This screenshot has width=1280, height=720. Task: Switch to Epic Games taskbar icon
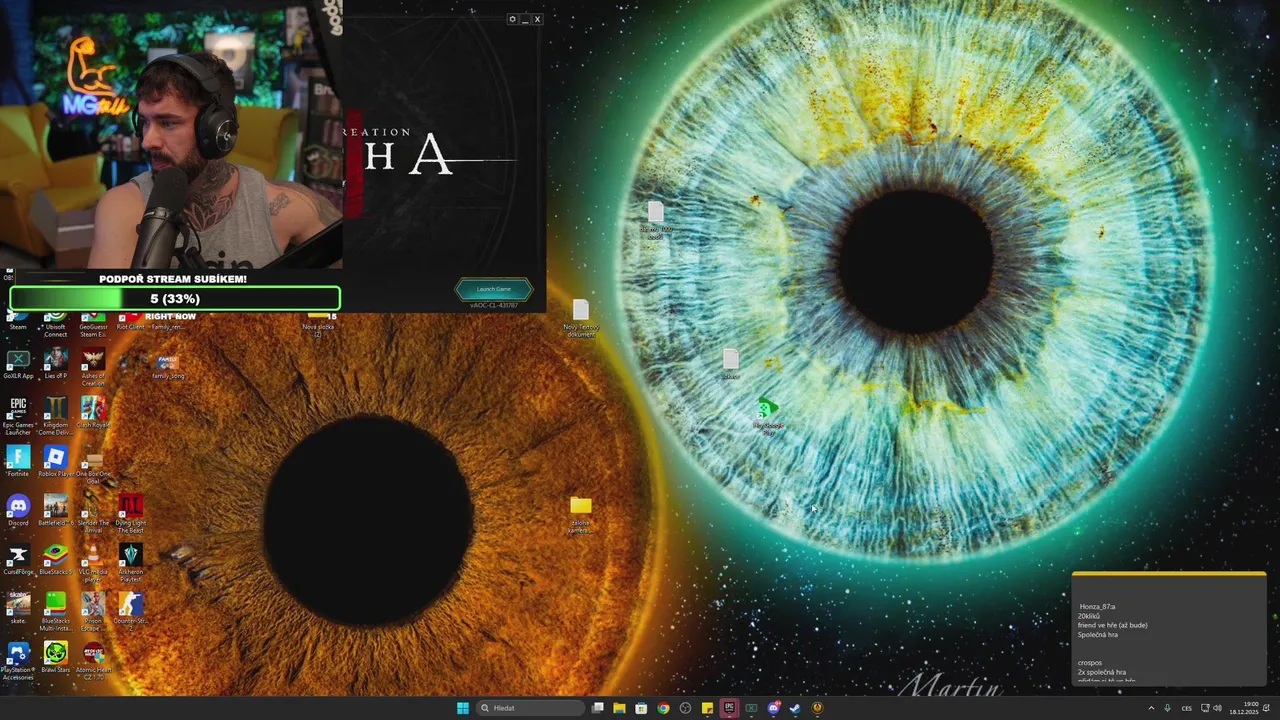[x=729, y=708]
